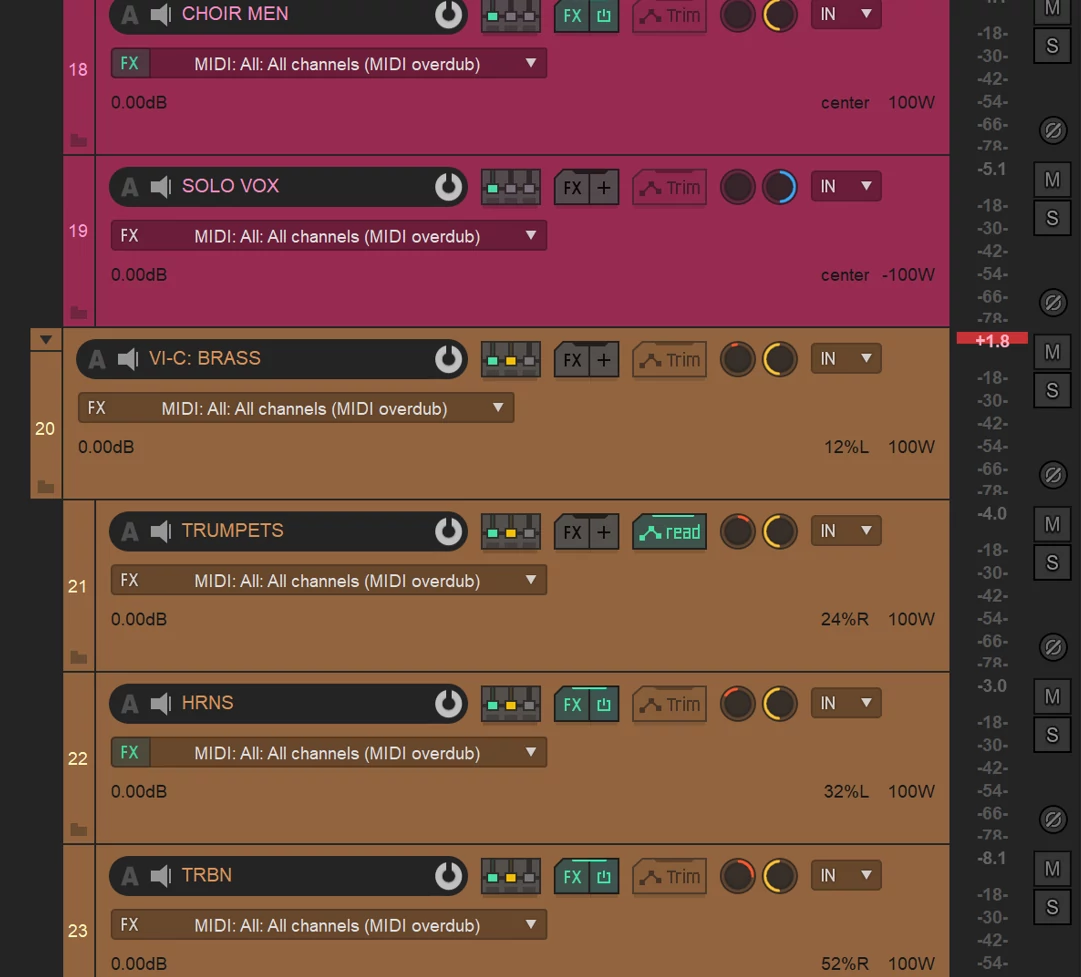
Task: Mute the HRNS track
Action: click(x=1052, y=697)
